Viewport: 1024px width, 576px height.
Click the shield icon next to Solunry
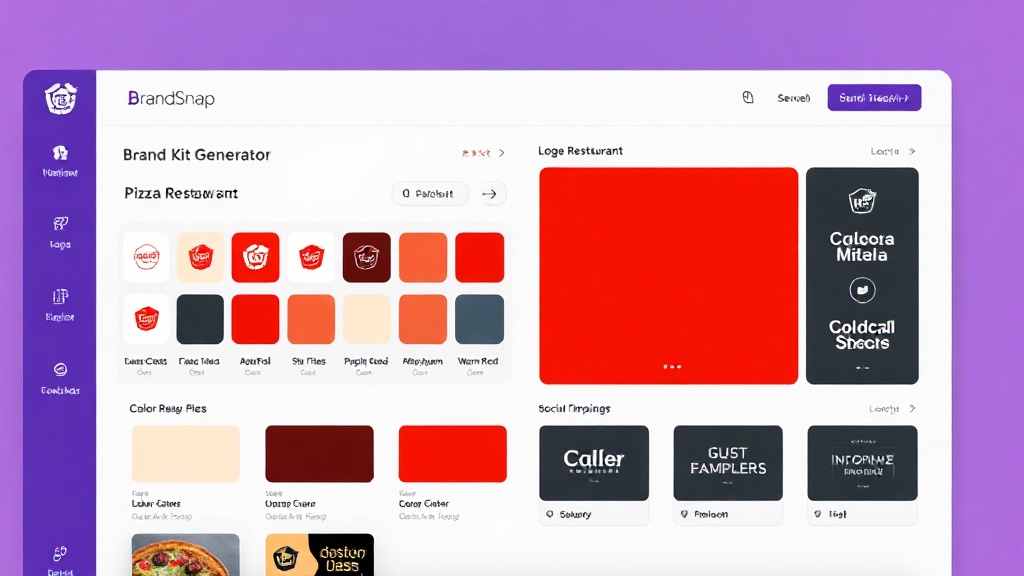coord(550,514)
